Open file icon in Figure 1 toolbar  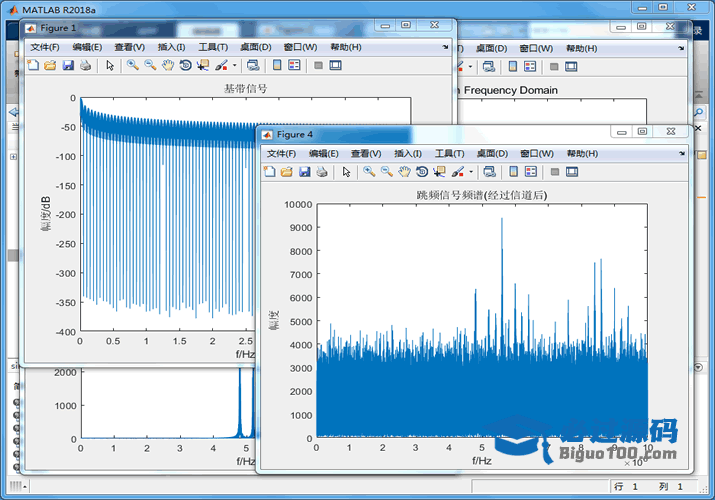coord(50,65)
